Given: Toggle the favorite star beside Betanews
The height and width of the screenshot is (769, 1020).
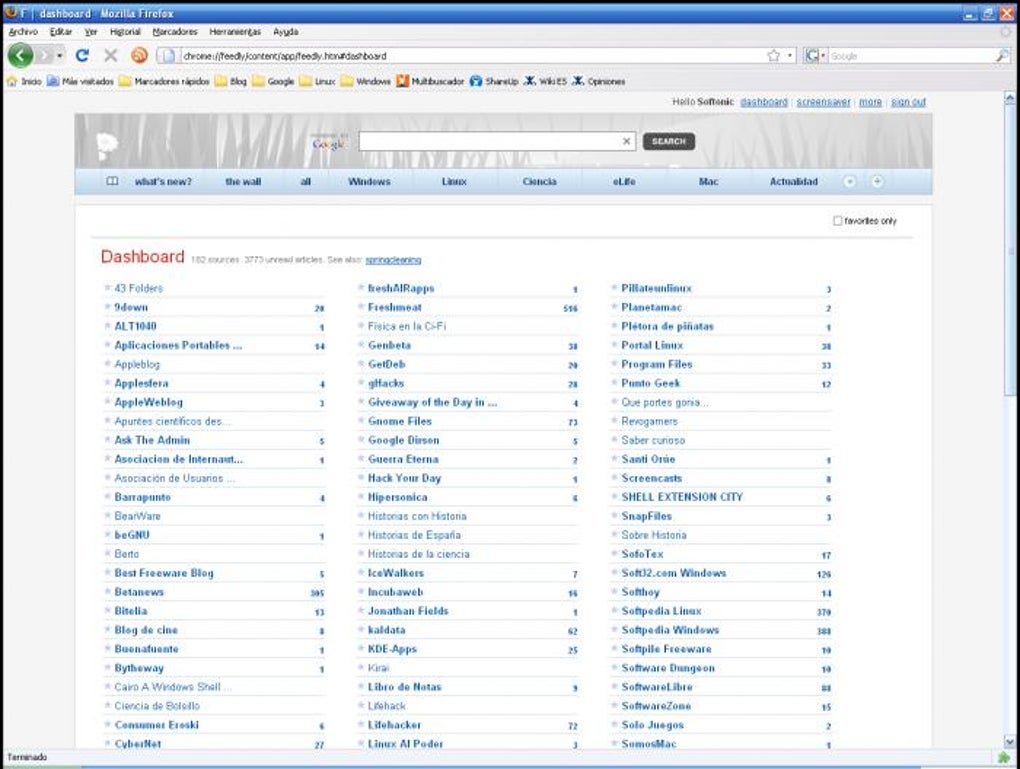Looking at the screenshot, I should (x=108, y=592).
